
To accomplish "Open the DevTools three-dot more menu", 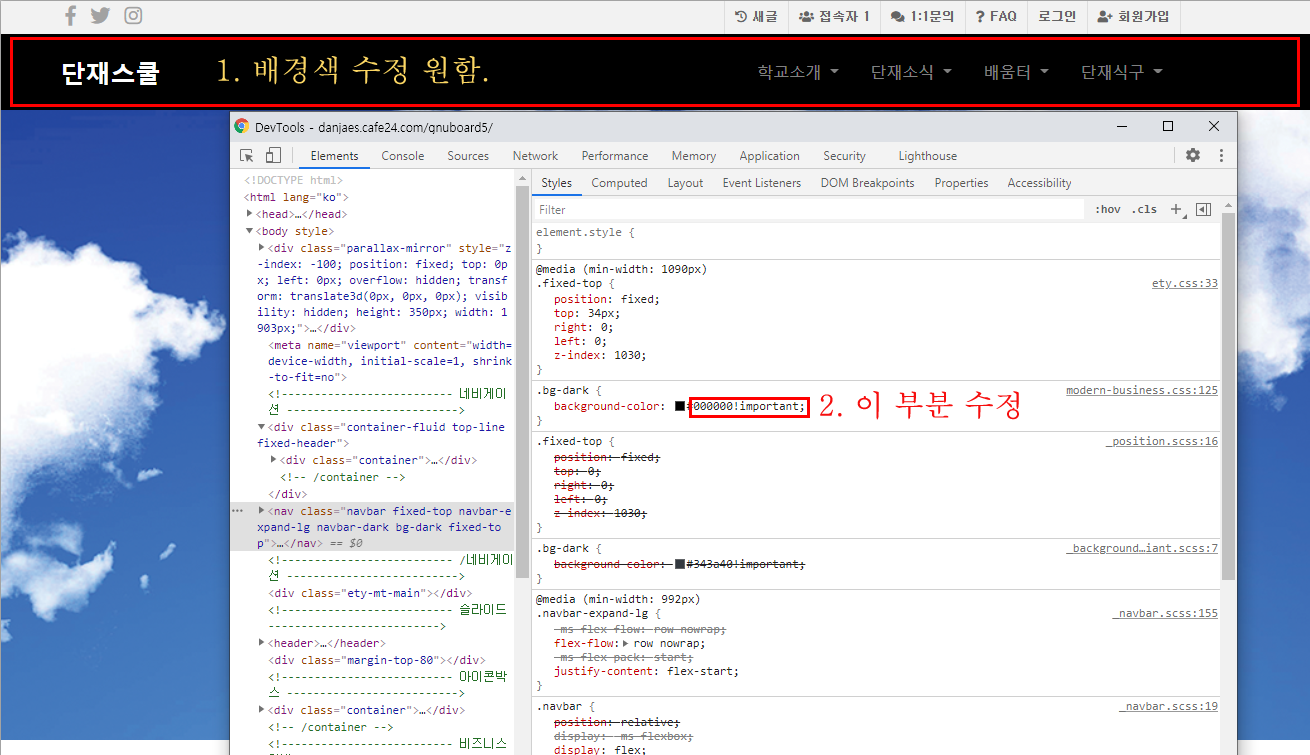I will (x=1221, y=155).
